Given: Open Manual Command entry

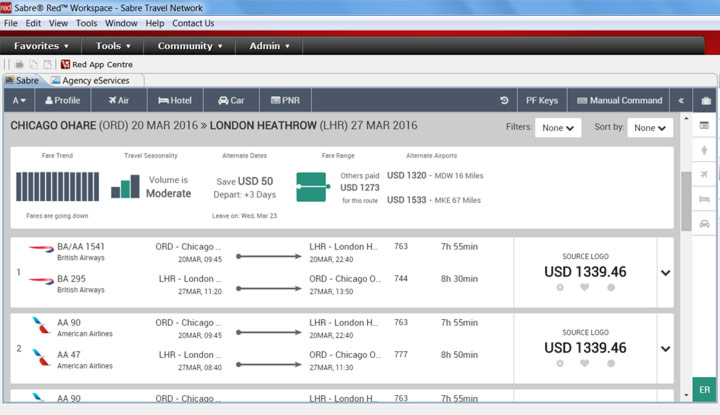Looking at the screenshot, I should click(x=619, y=101).
